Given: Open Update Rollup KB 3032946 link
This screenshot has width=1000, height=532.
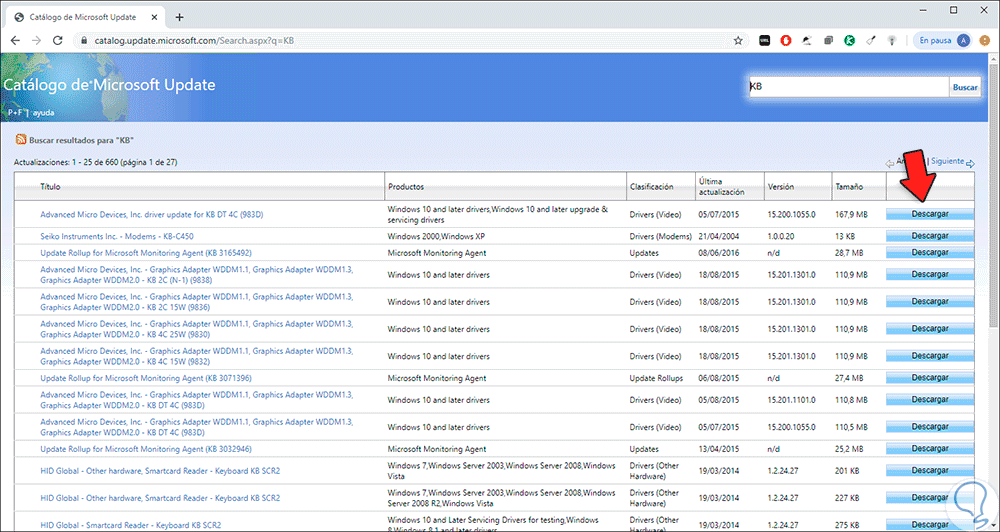Looking at the screenshot, I should (x=145, y=449).
